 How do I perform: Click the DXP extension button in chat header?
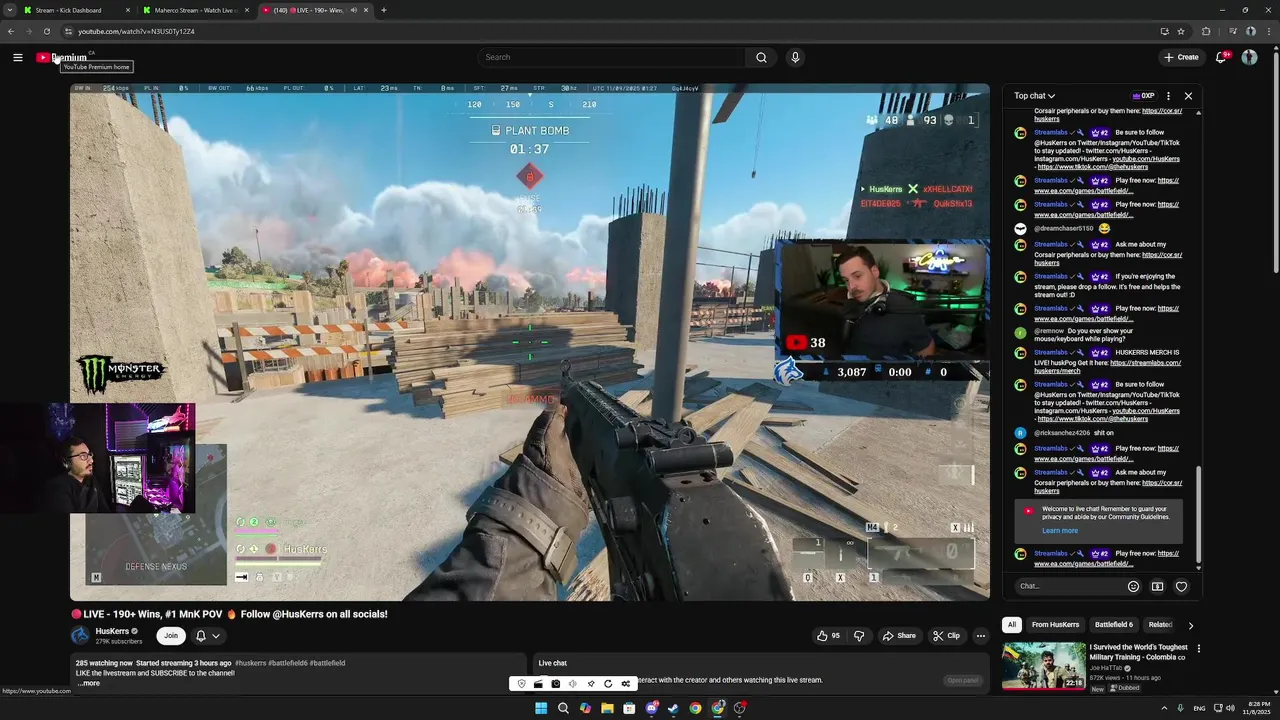(x=1143, y=96)
